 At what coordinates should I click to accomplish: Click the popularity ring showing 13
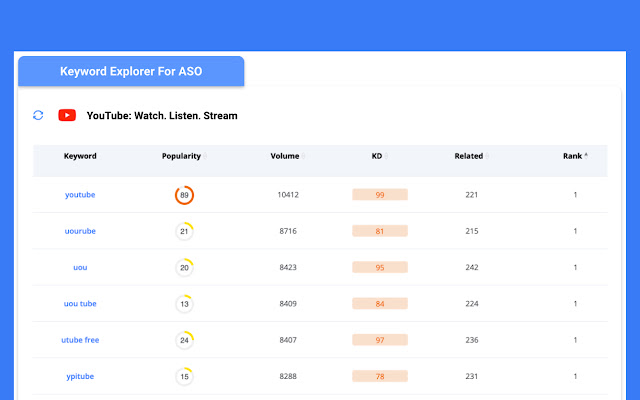184,304
